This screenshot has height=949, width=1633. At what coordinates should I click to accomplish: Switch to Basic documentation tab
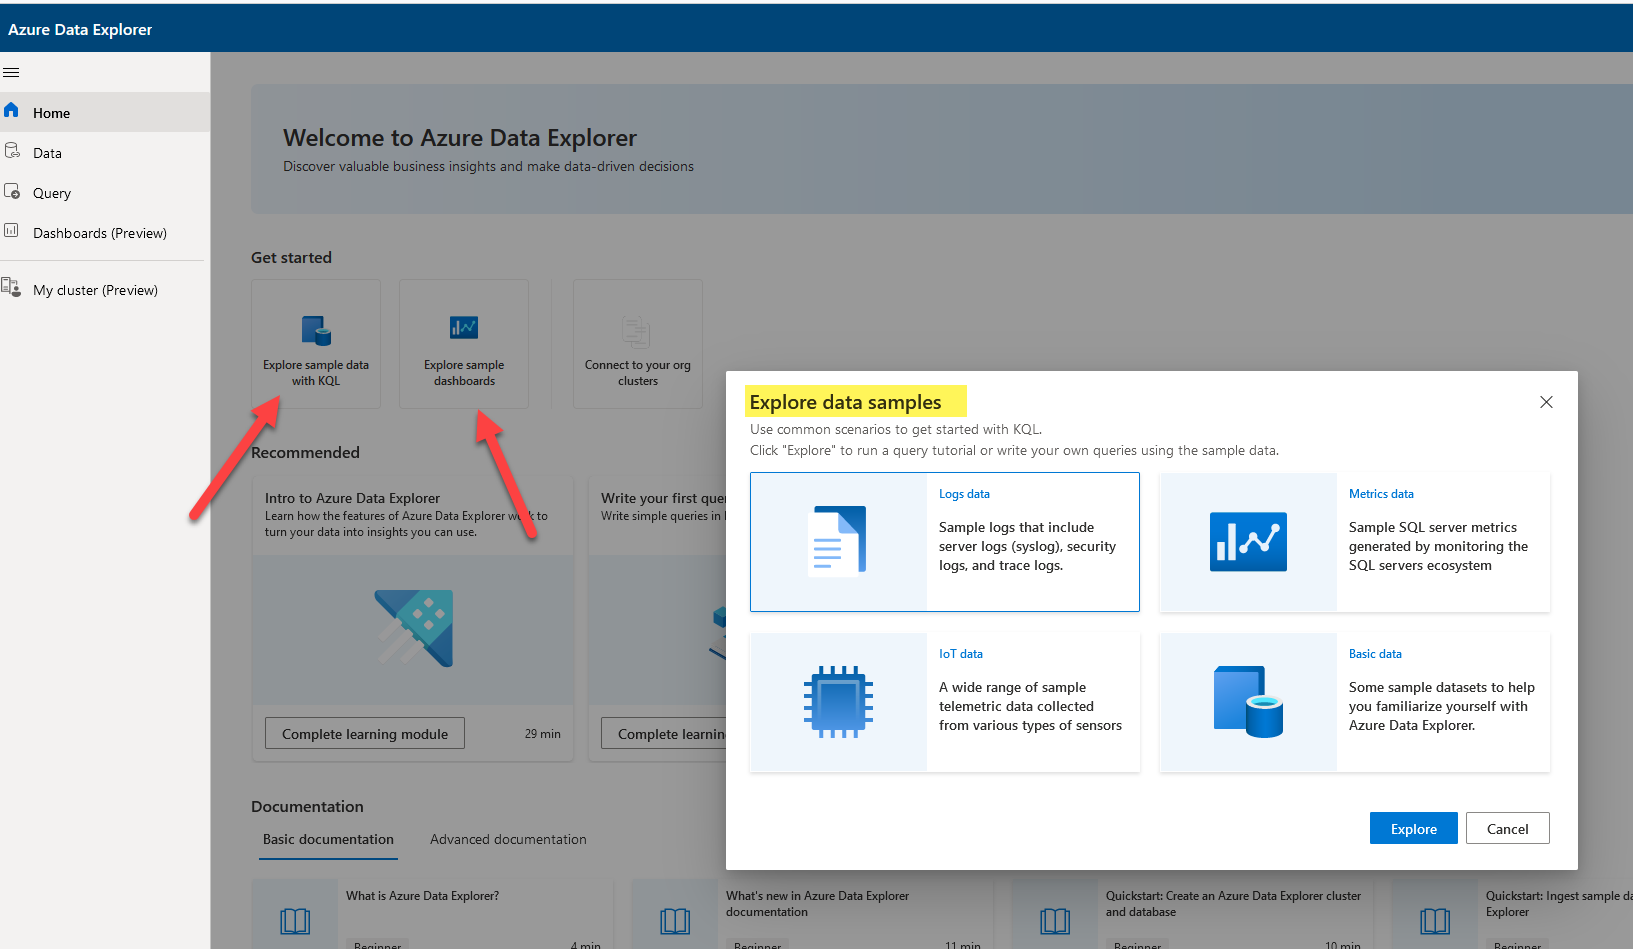coord(328,840)
